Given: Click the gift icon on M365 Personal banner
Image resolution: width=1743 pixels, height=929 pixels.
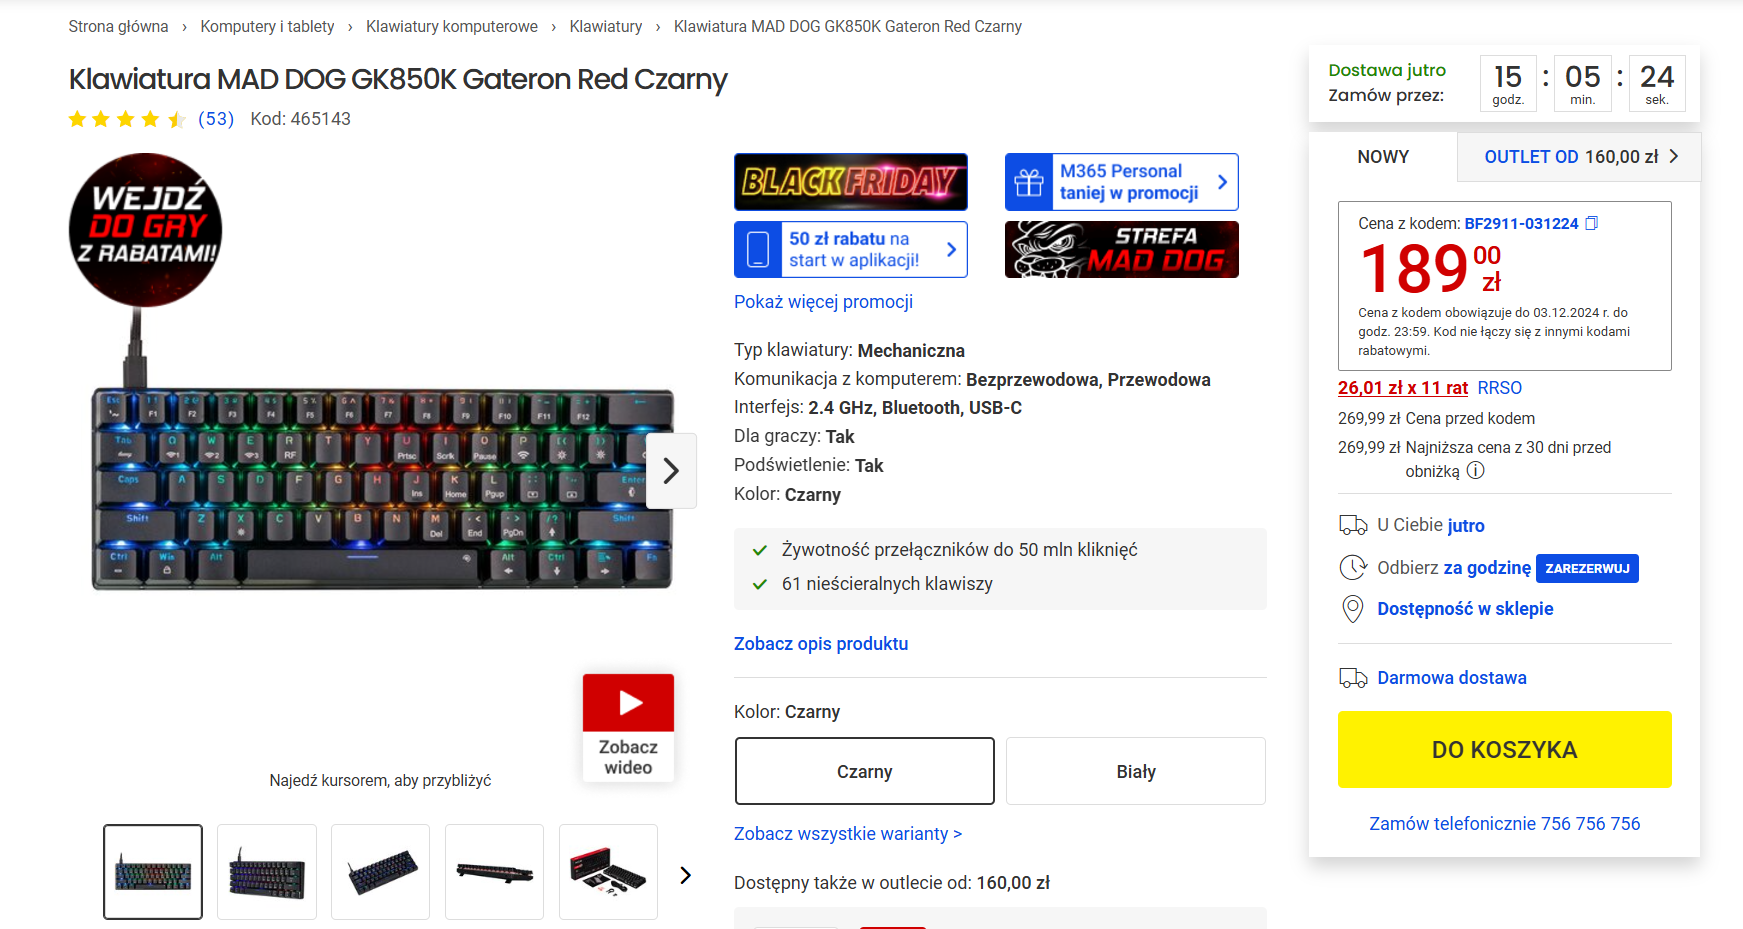Looking at the screenshot, I should [x=1029, y=182].
